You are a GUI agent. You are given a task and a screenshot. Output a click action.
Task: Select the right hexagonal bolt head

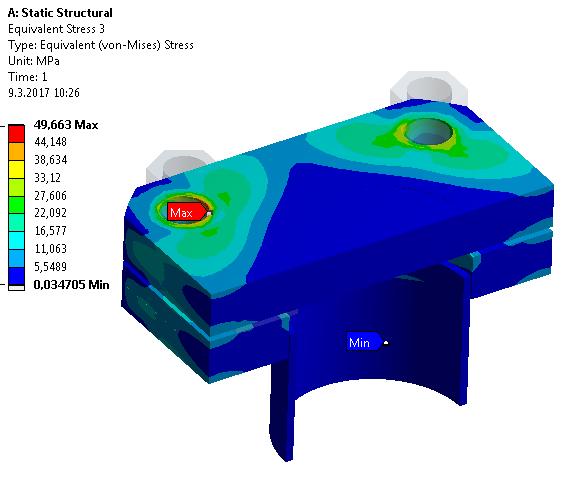click(x=429, y=88)
